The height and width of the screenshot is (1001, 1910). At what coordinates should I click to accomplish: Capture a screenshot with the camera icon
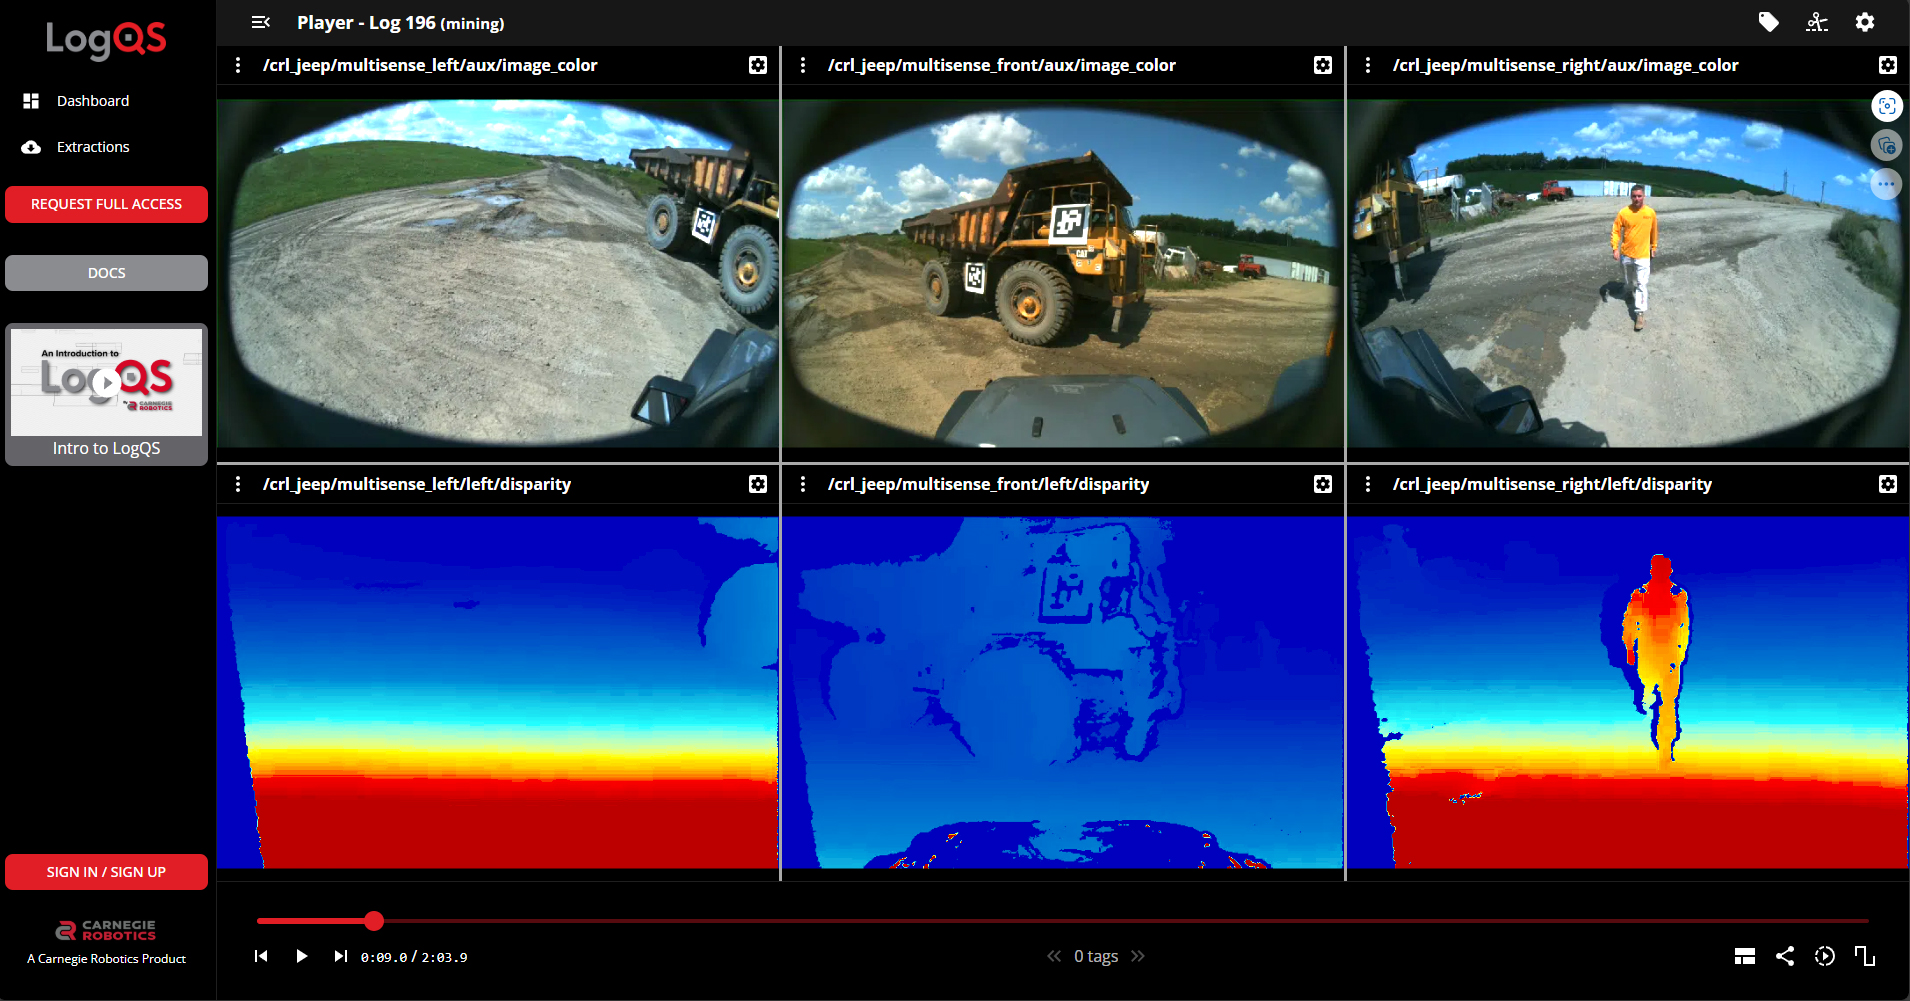pos(1888,106)
